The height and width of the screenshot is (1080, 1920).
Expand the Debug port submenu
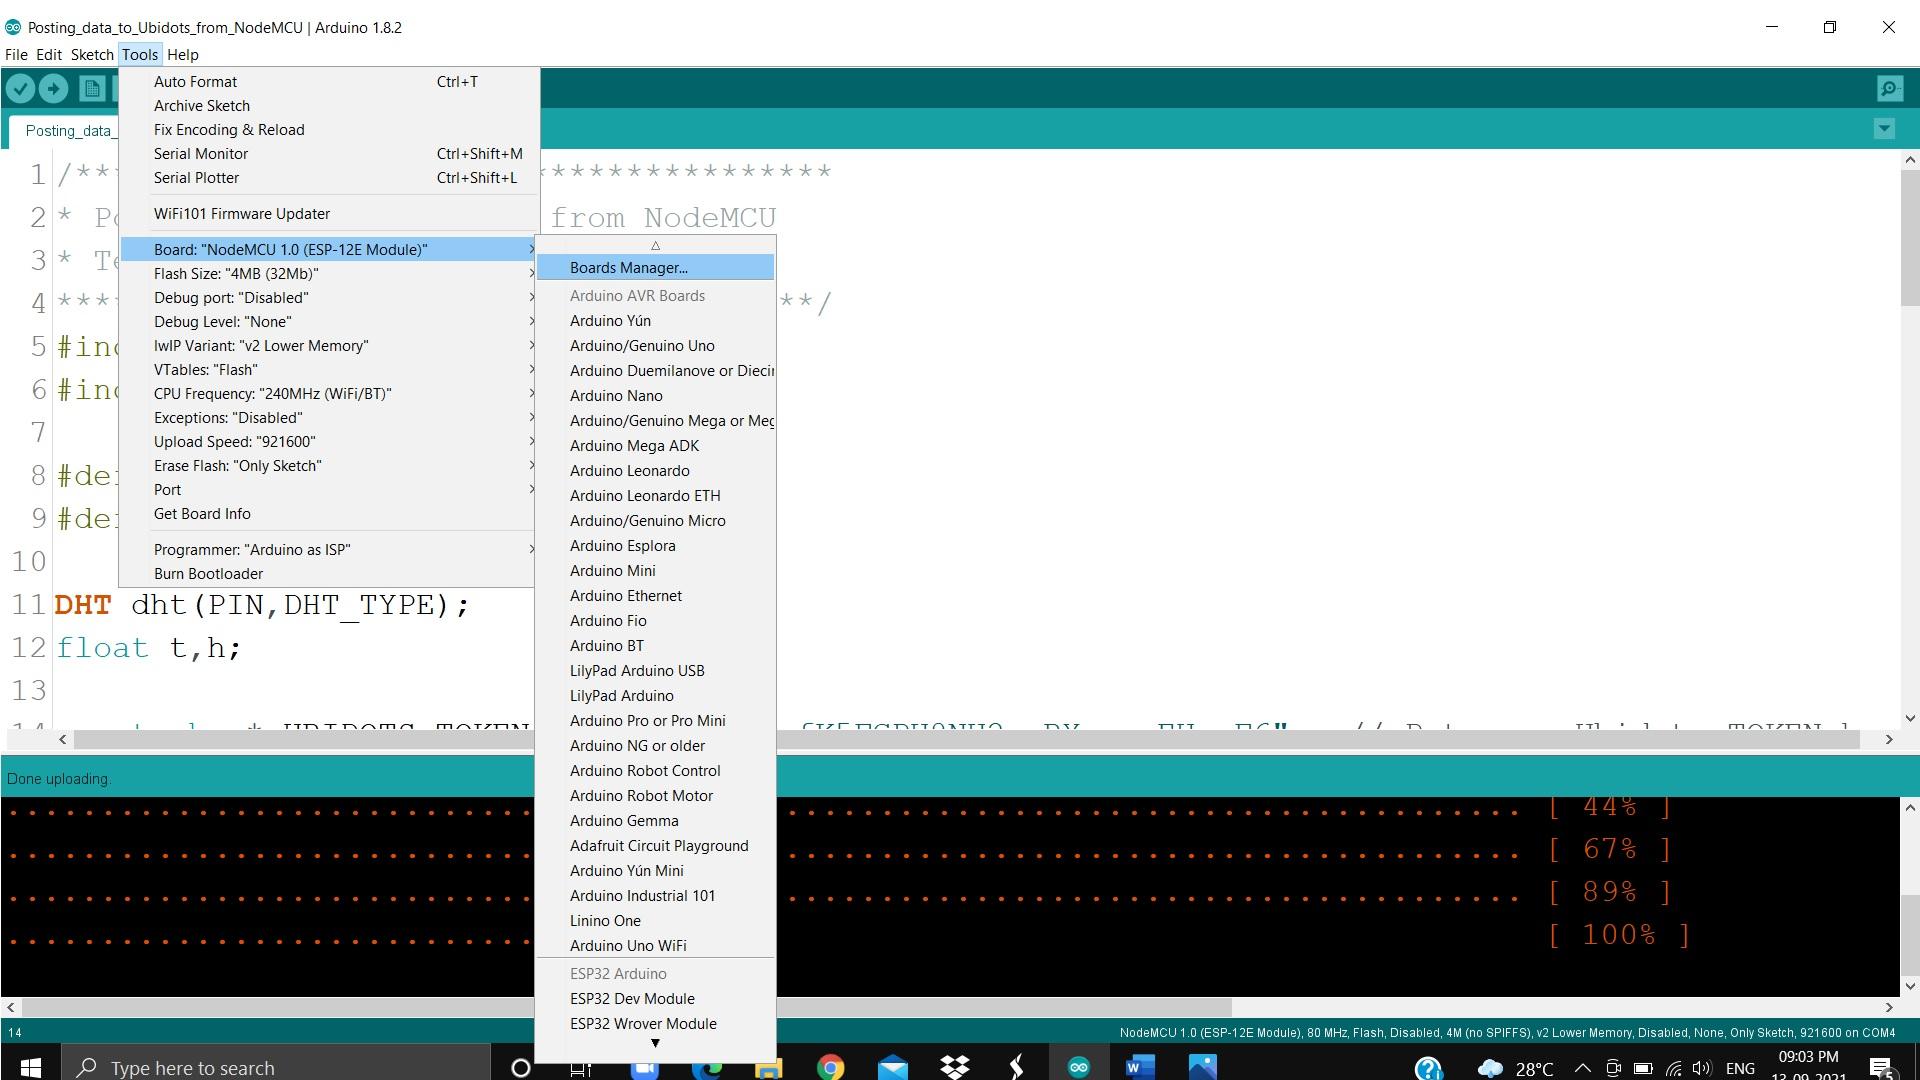(x=329, y=298)
